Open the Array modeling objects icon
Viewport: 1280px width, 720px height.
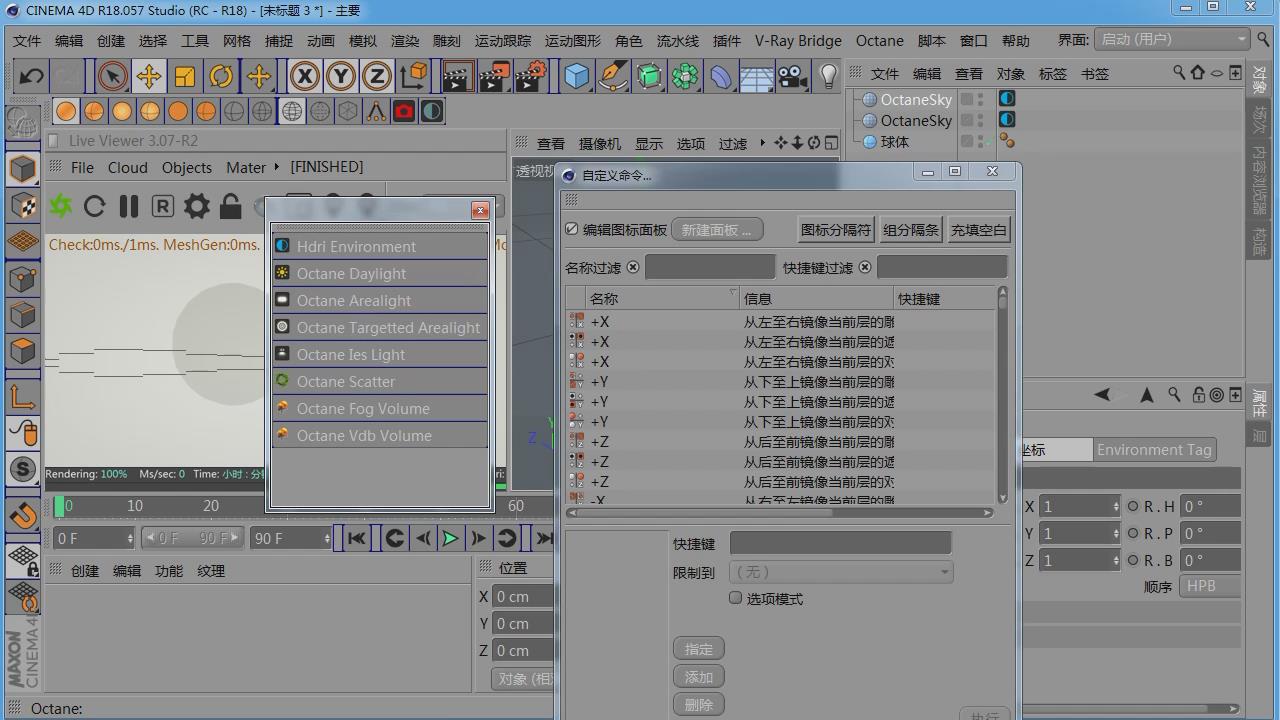[x=685, y=76]
